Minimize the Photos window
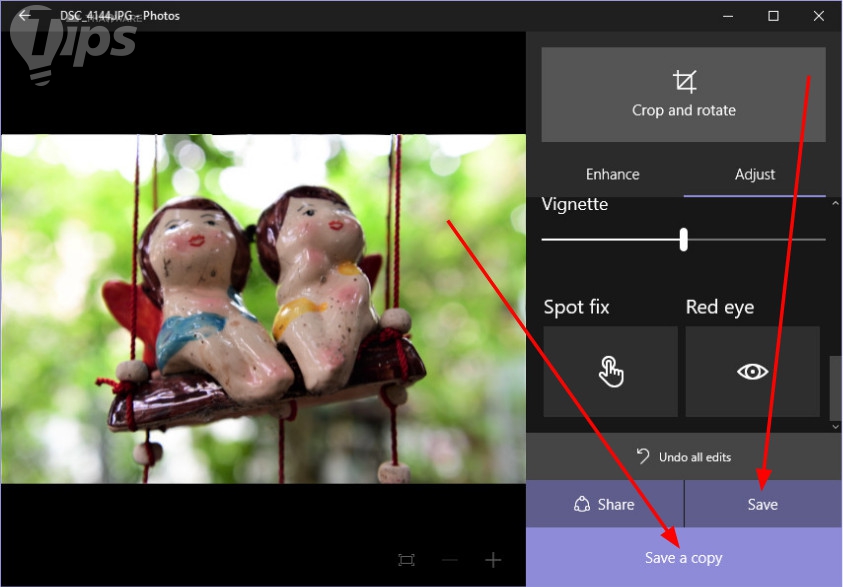Screen dimensions: 843x587 728,16
